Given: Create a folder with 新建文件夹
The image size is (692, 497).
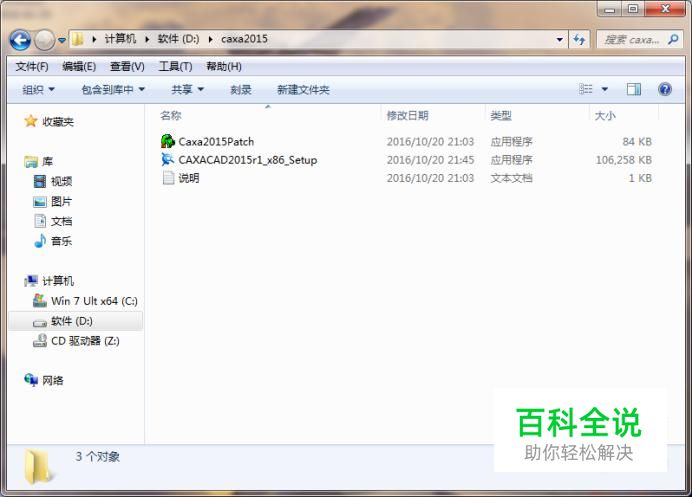Looking at the screenshot, I should (x=303, y=90).
